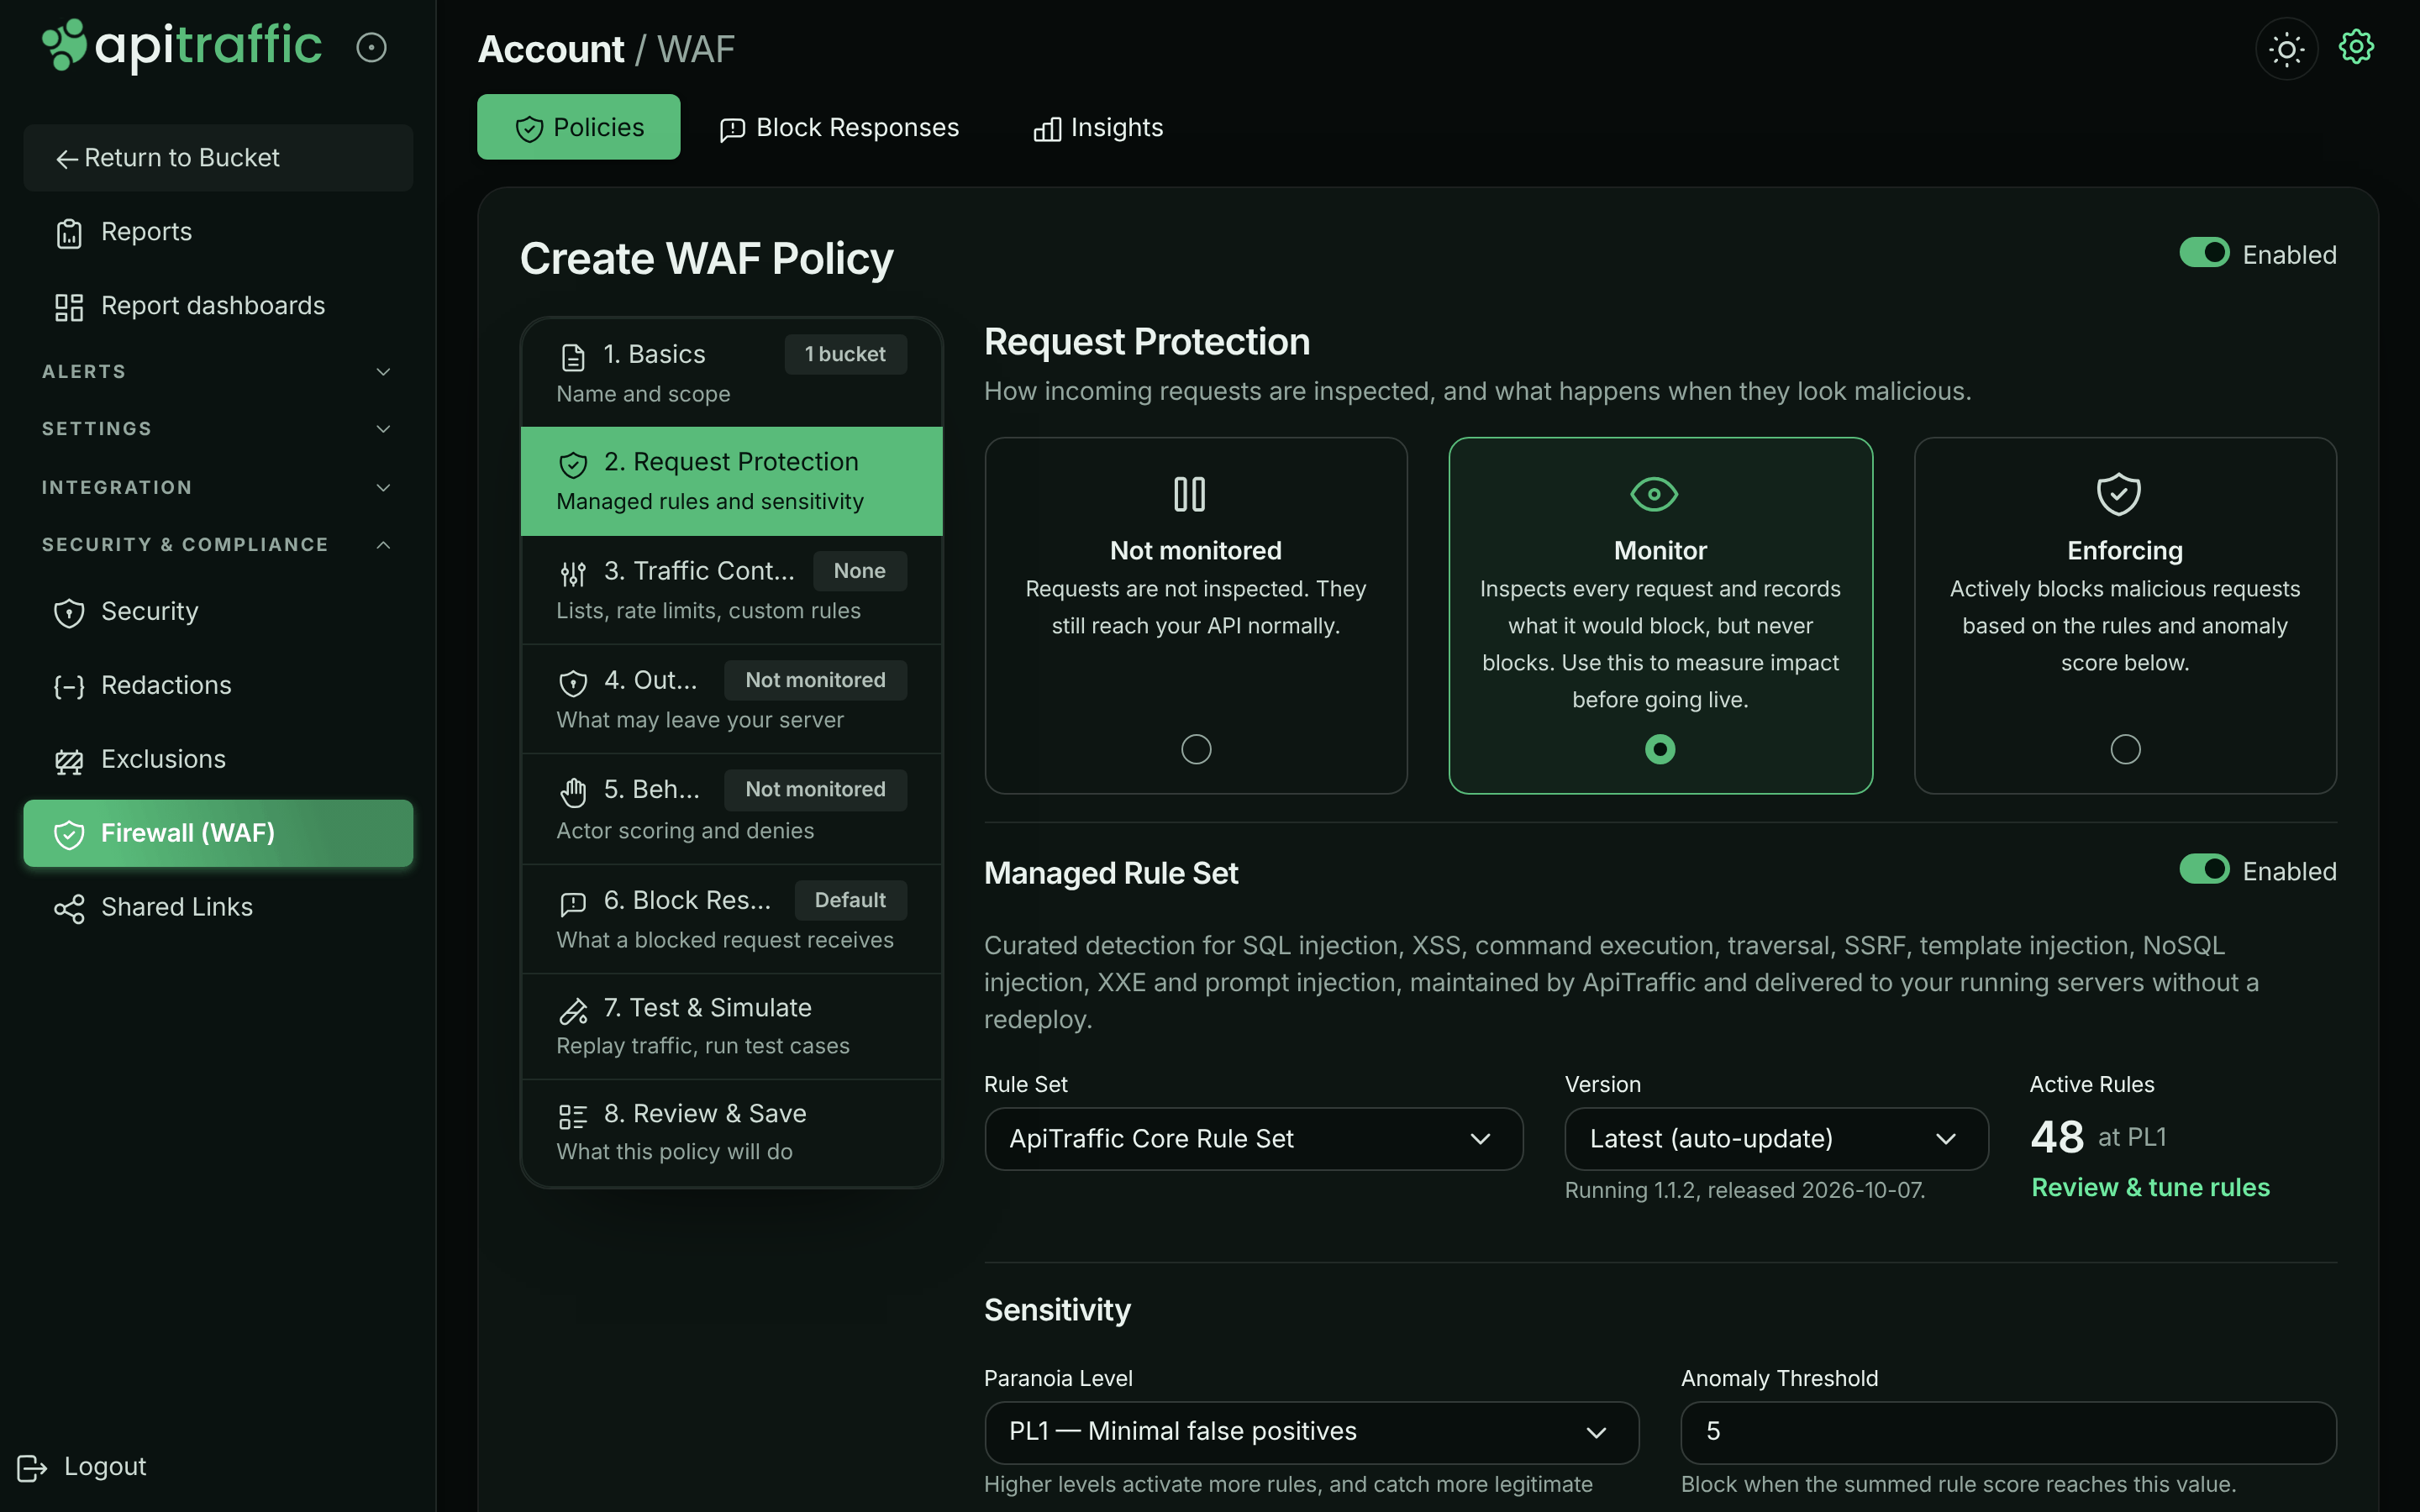Image resolution: width=2420 pixels, height=1512 pixels.
Task: Click the Redactions braces icon
Action: pyautogui.click(x=69, y=686)
